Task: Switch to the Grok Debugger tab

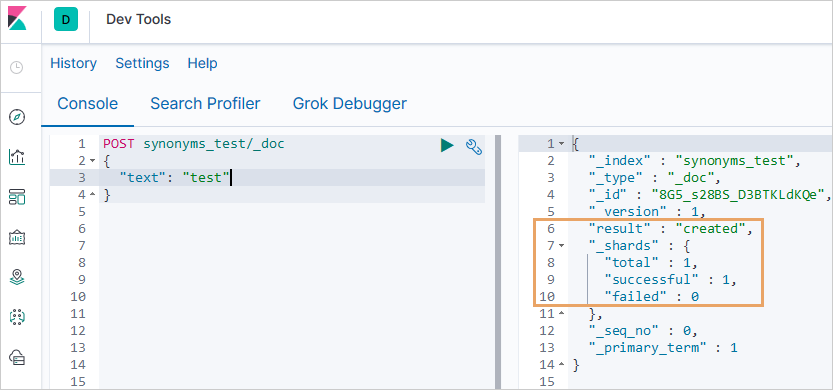Action: pyautogui.click(x=350, y=104)
